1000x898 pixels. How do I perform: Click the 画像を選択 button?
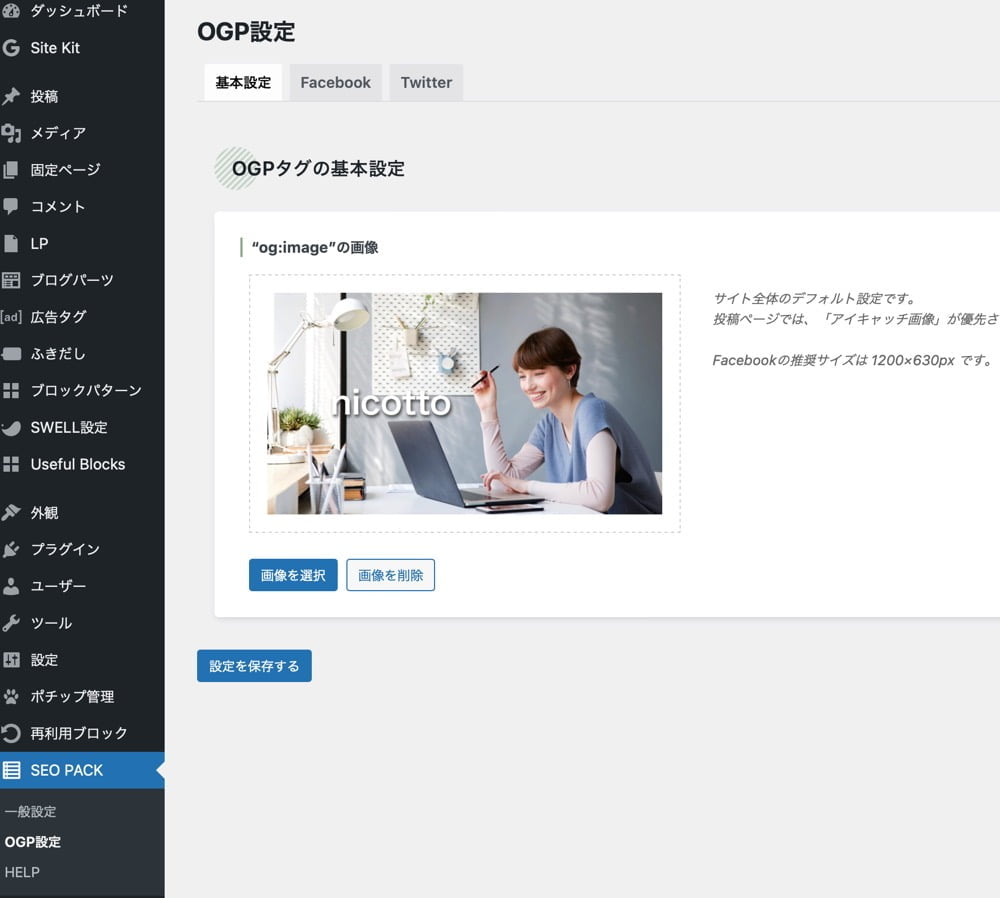pos(293,575)
